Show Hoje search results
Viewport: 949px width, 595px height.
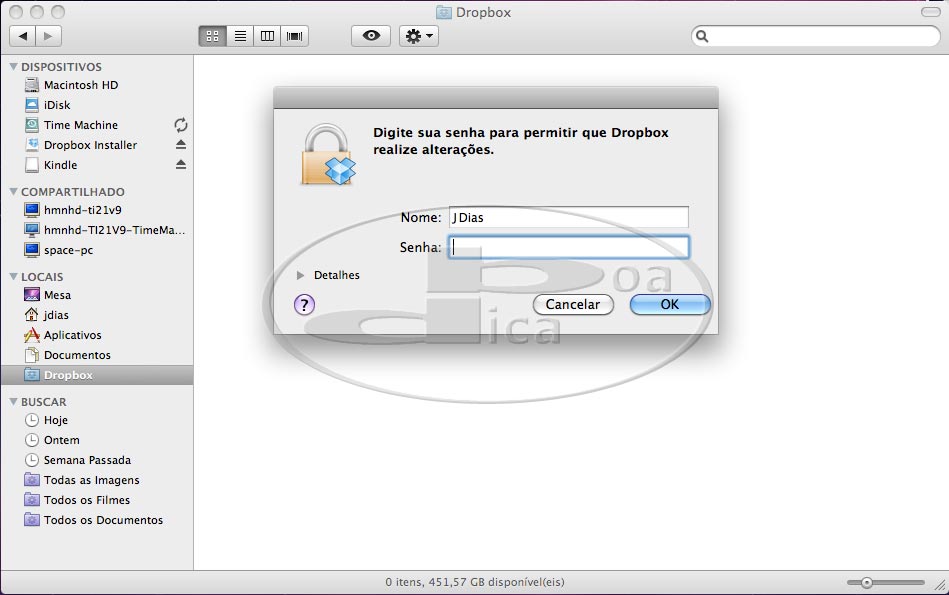tap(97, 420)
